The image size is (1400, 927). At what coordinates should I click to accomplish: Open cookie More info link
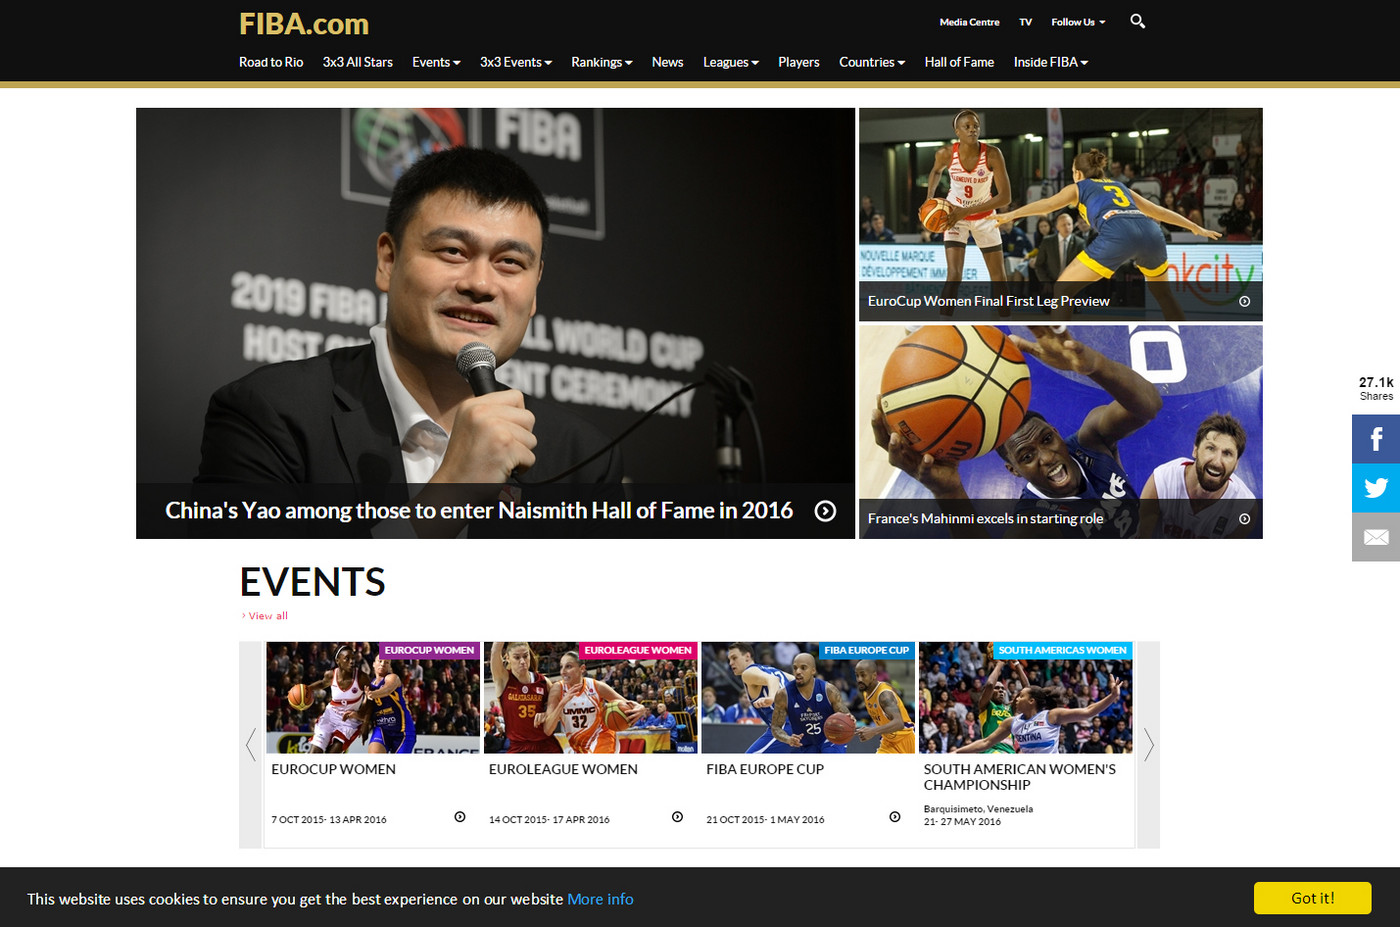coord(600,899)
